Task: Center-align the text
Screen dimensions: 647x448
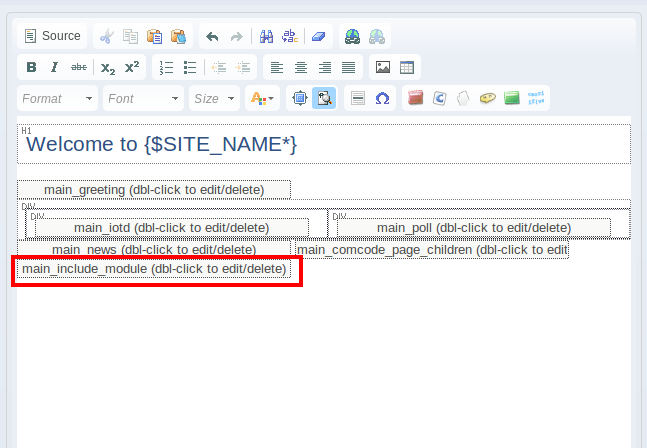Action: 300,68
